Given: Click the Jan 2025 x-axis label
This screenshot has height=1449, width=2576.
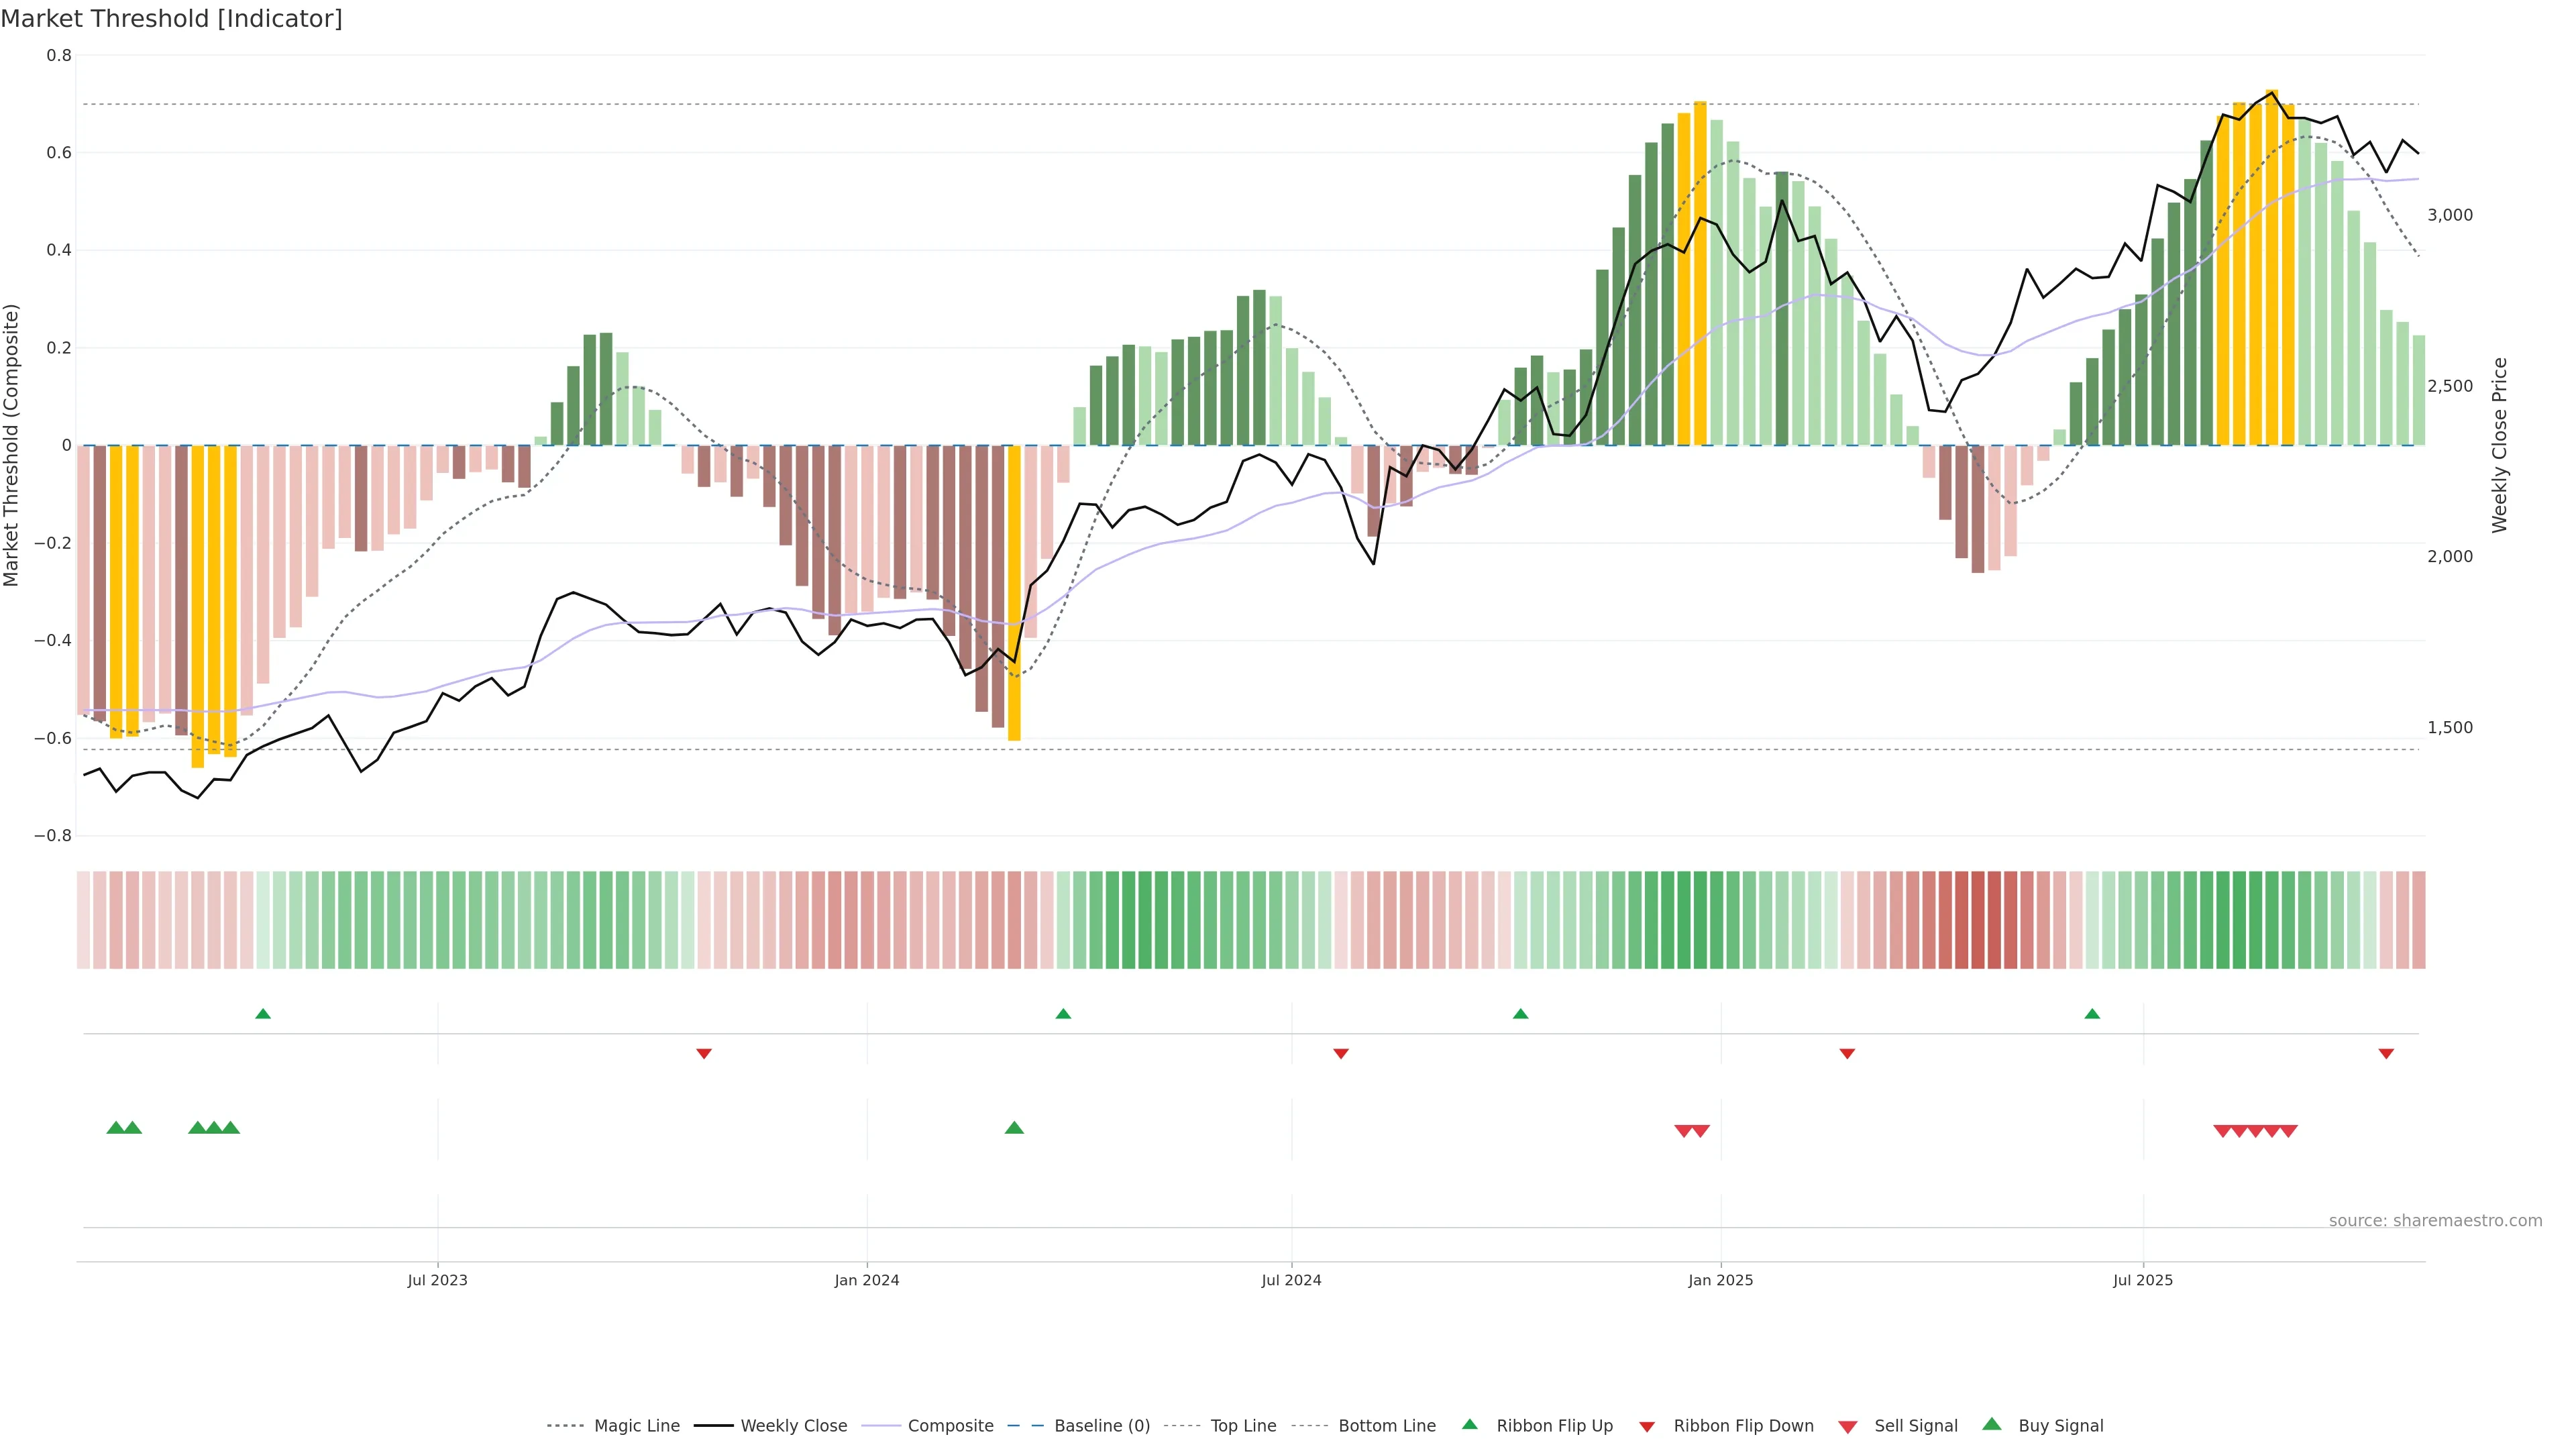Looking at the screenshot, I should [x=1720, y=1280].
